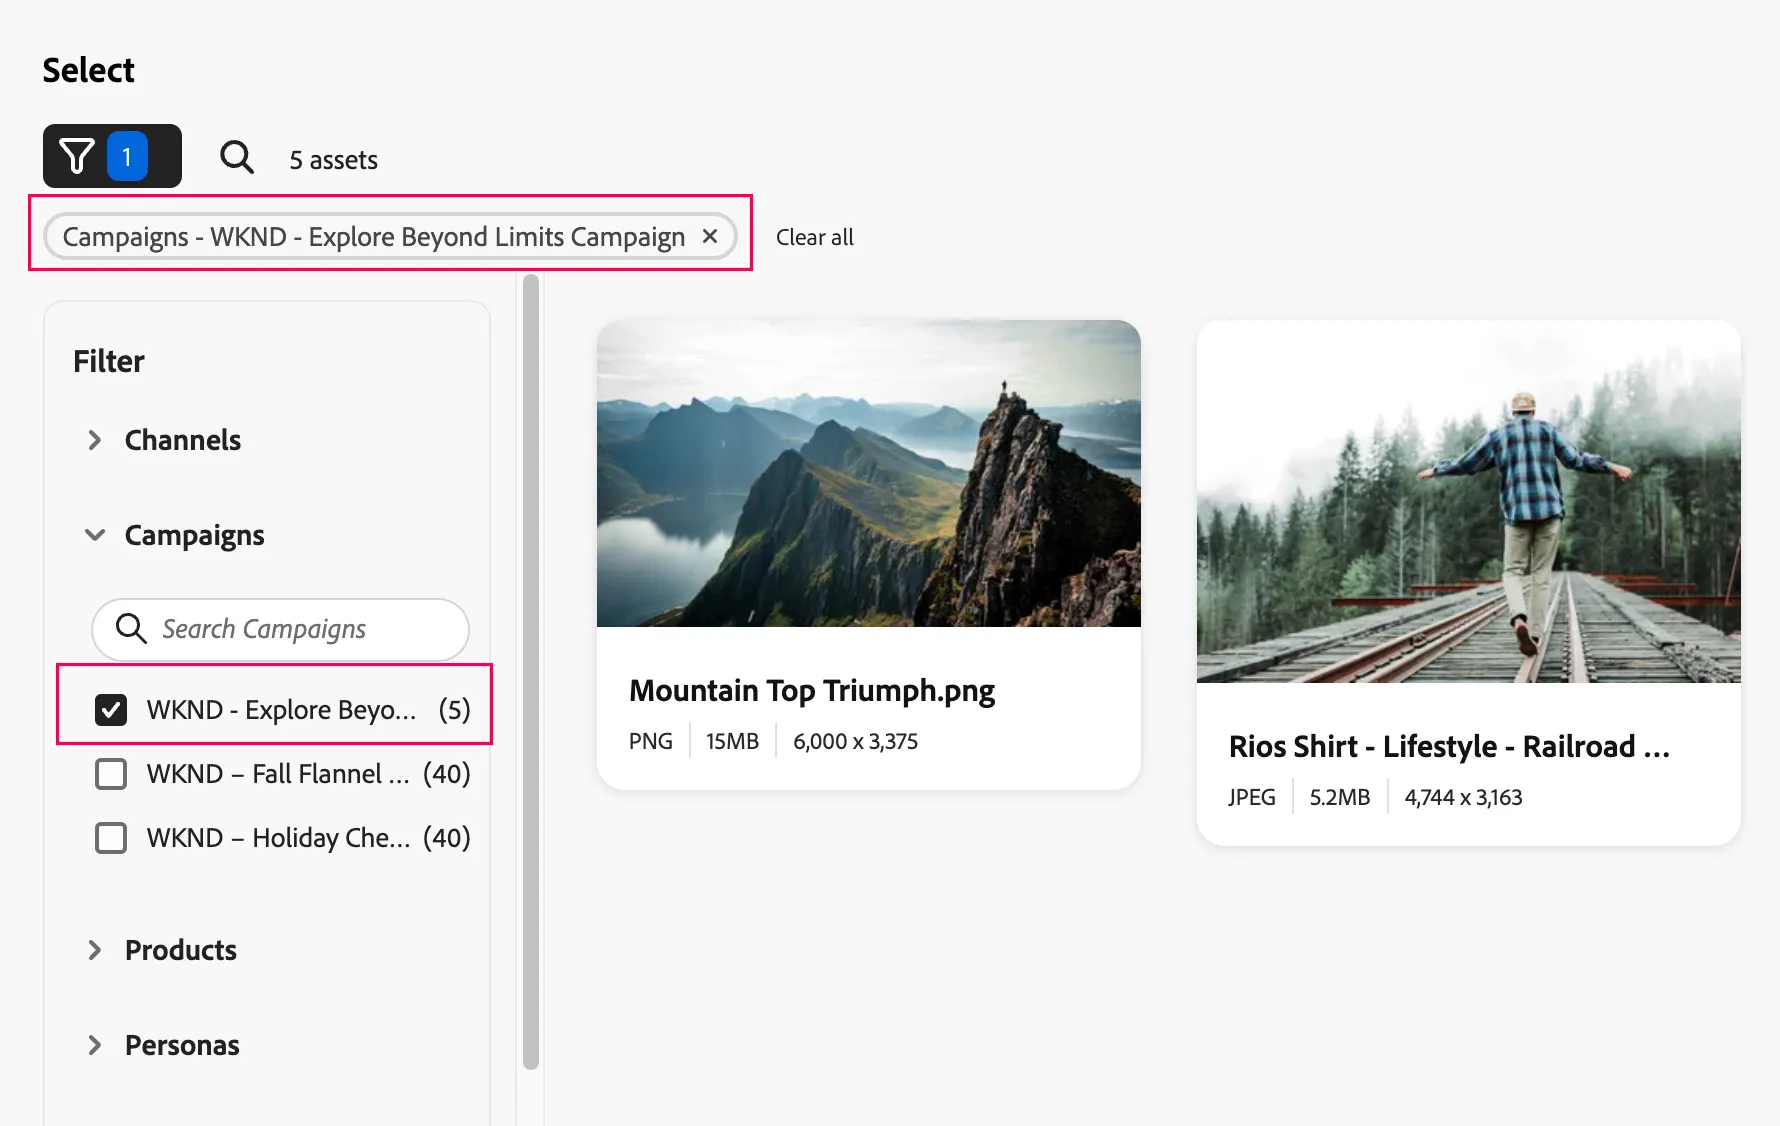This screenshot has height=1126, width=1780.
Task: Click the Mountain Top Triumph.png title
Action: [812, 691]
